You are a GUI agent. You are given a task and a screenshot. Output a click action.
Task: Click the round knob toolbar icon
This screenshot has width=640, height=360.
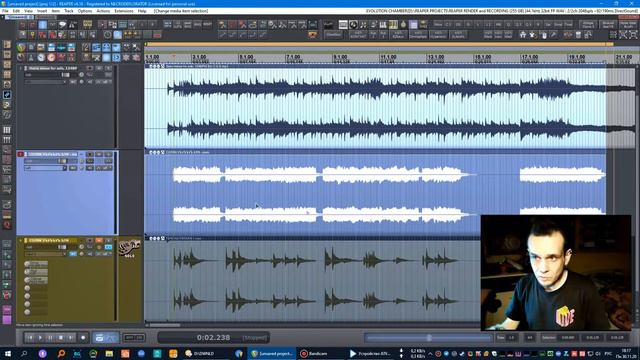tap(353, 25)
